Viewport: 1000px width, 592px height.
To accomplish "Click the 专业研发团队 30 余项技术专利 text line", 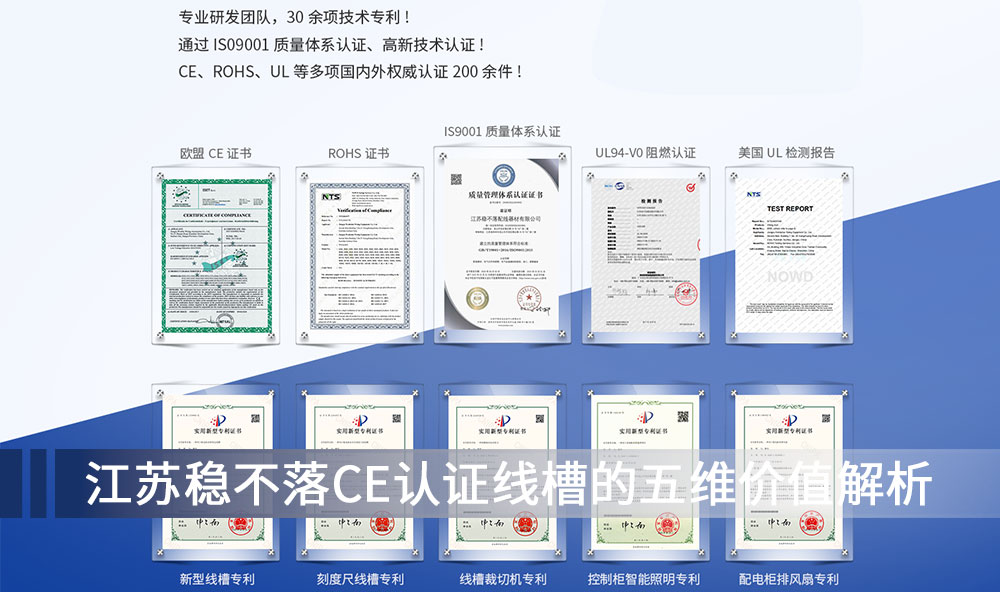I will pos(294,17).
